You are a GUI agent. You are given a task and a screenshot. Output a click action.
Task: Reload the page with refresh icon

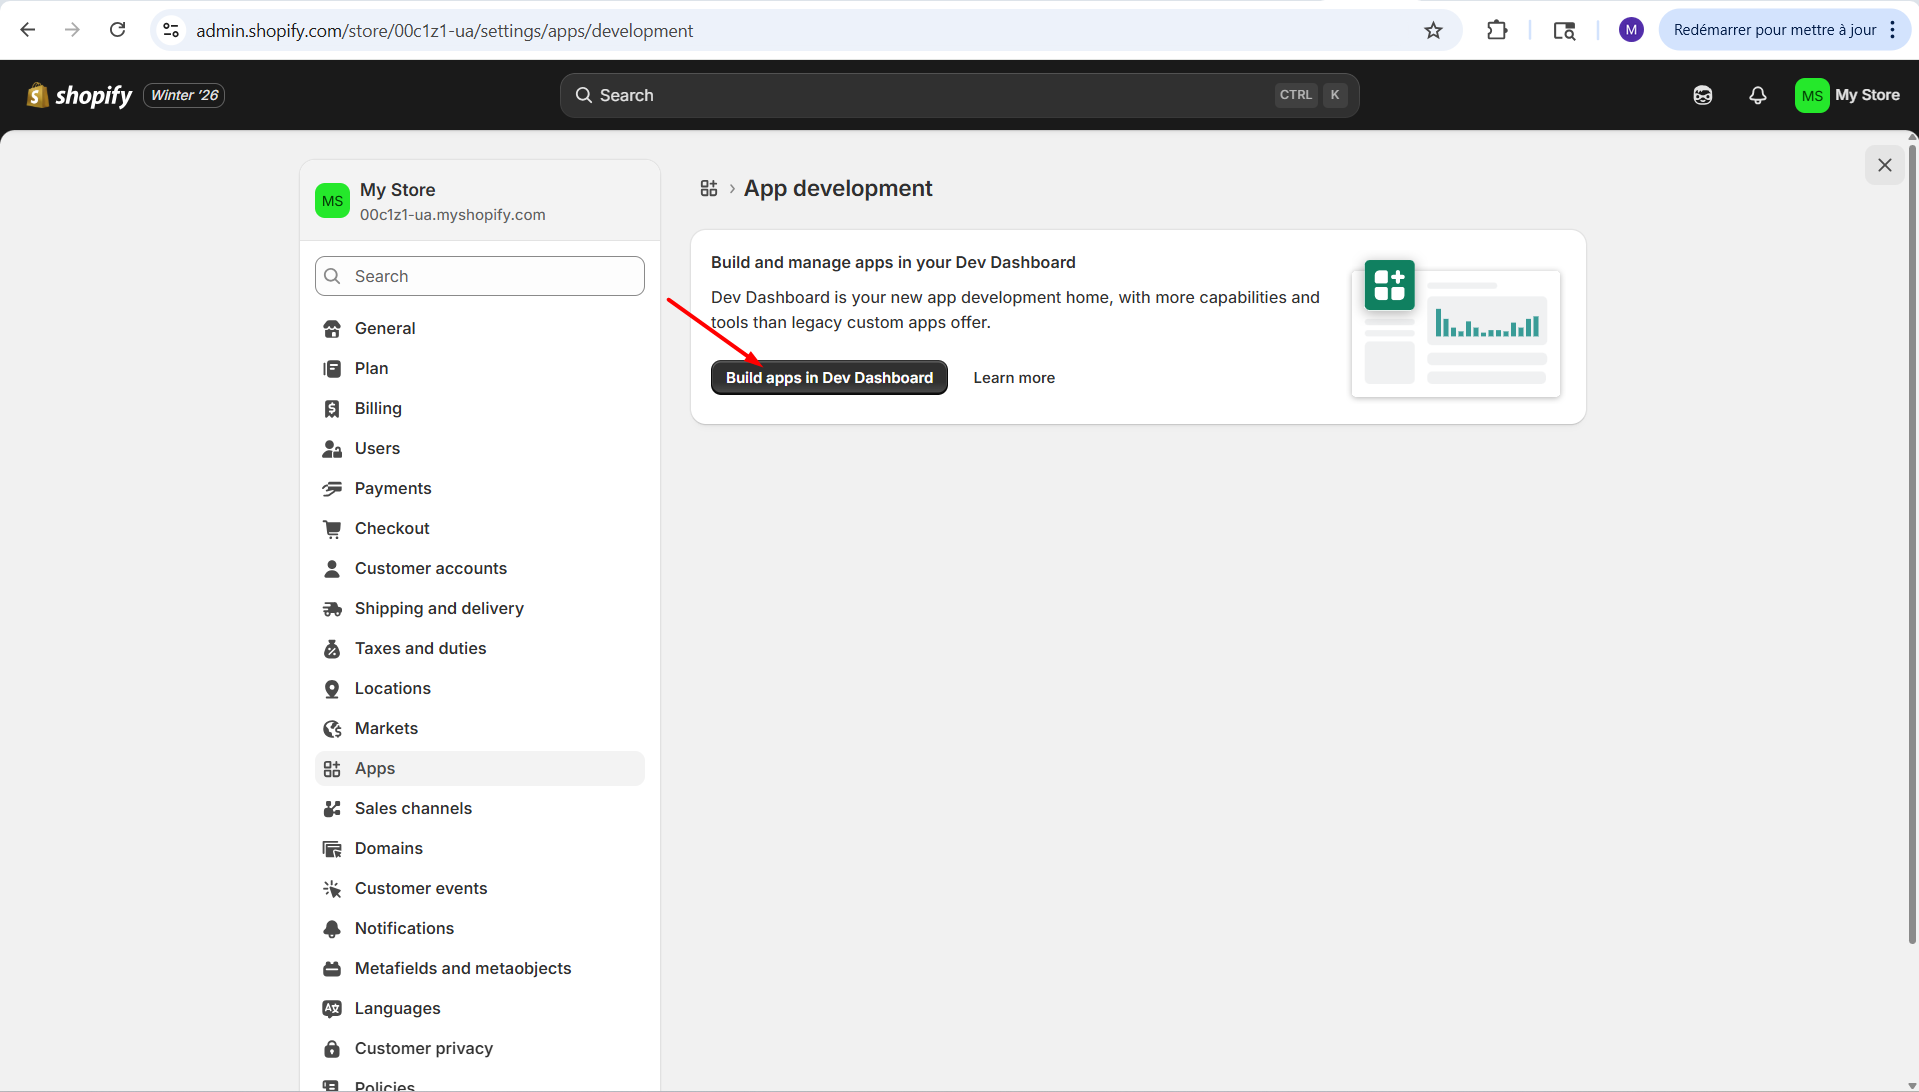(117, 30)
